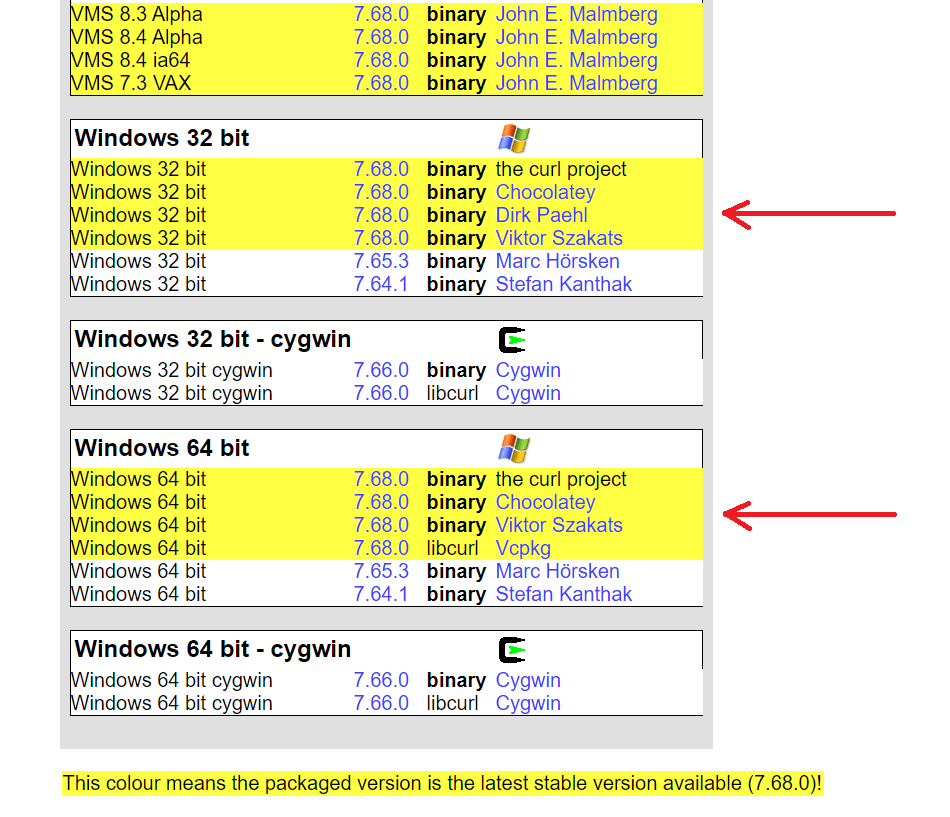Viewport: 950px width, 817px height.
Task: Open Cygwin link in Windows 64 bit cygwin libcurl row
Action: (528, 704)
